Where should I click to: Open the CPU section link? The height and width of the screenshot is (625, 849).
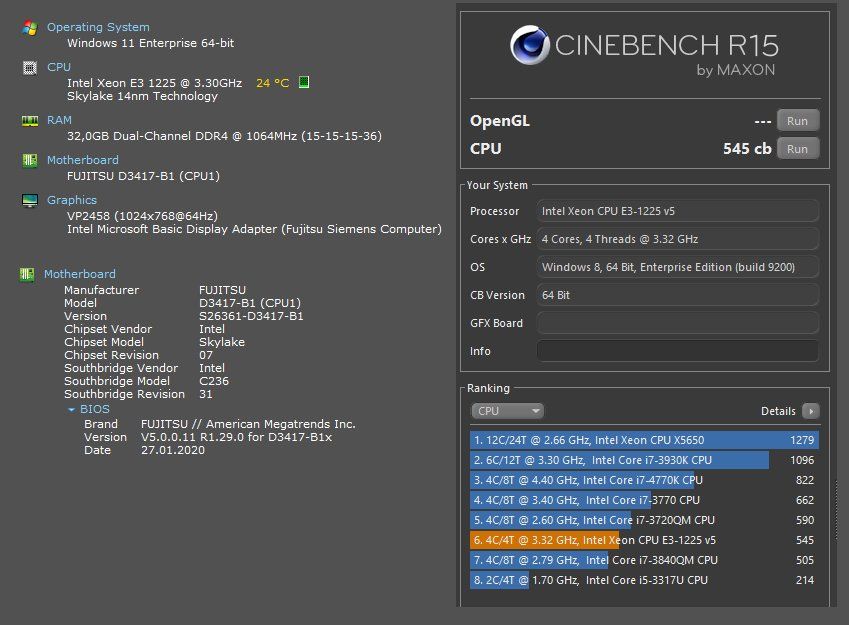coord(58,67)
